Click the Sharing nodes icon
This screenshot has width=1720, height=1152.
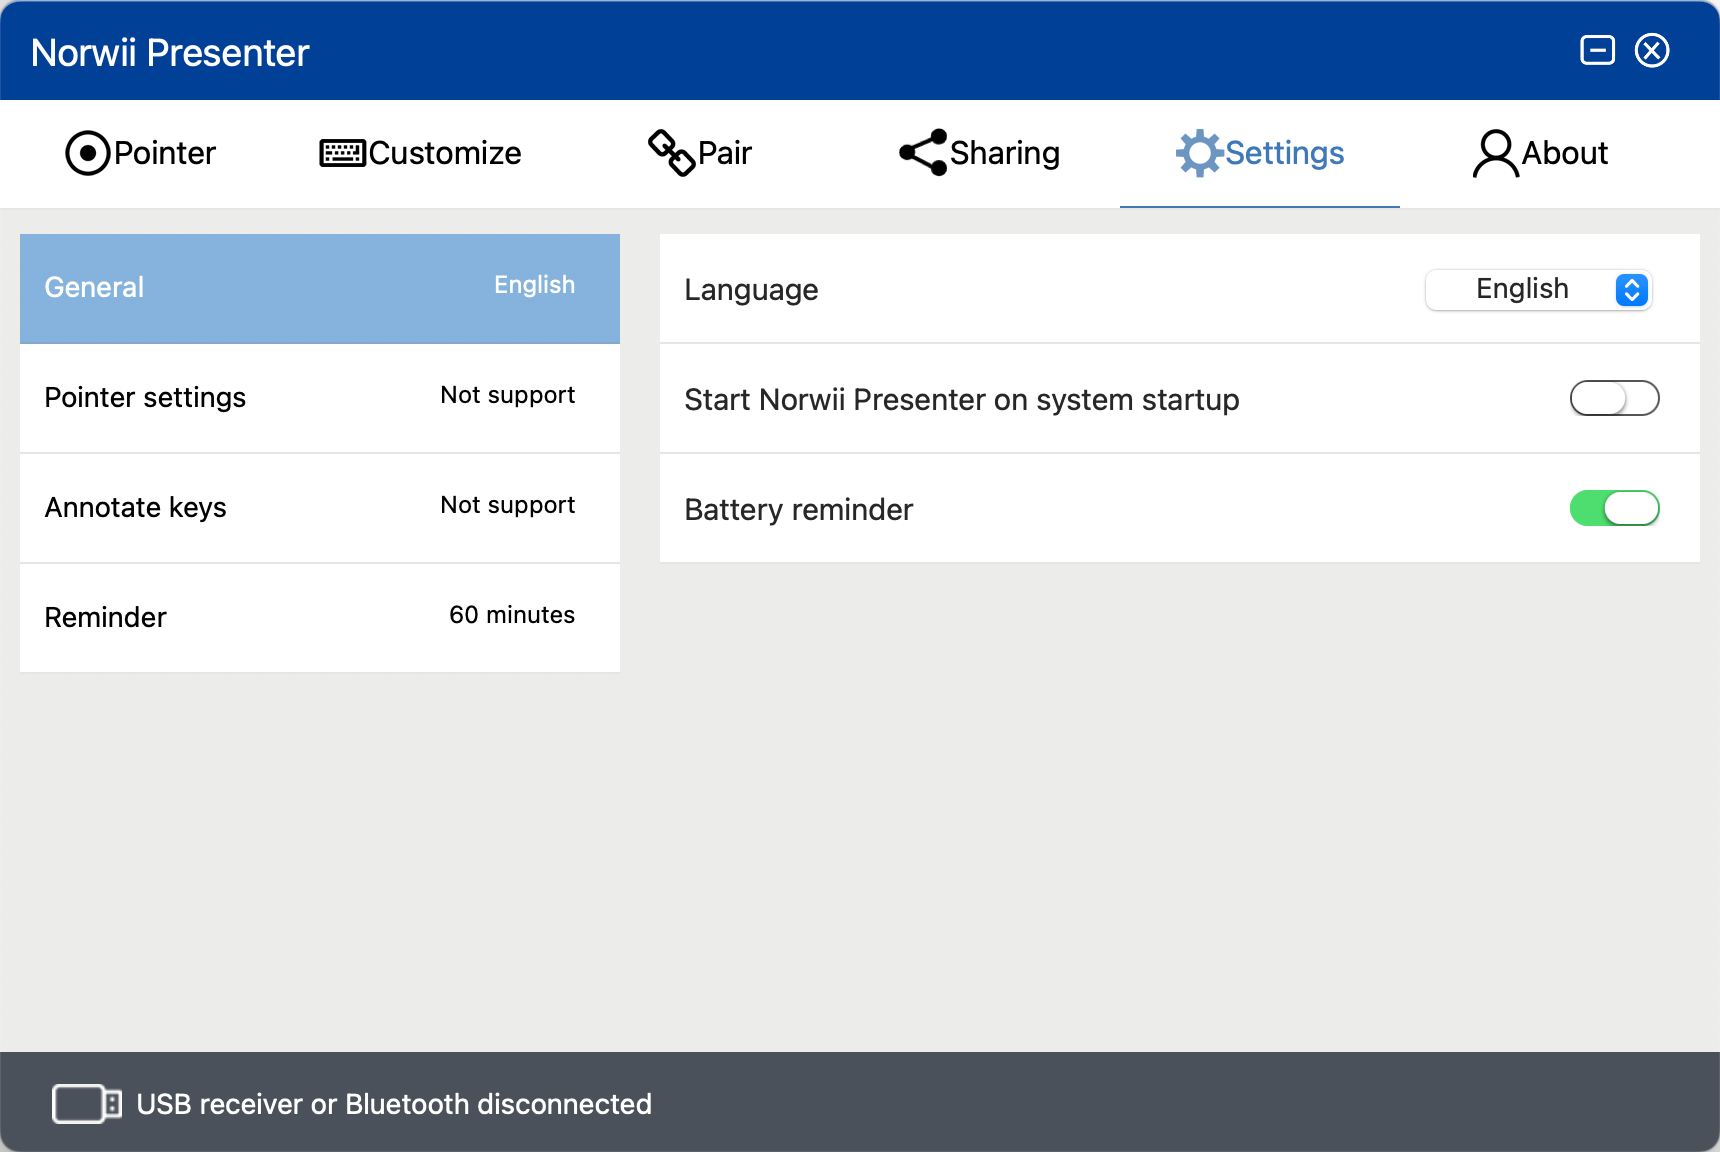coord(922,153)
